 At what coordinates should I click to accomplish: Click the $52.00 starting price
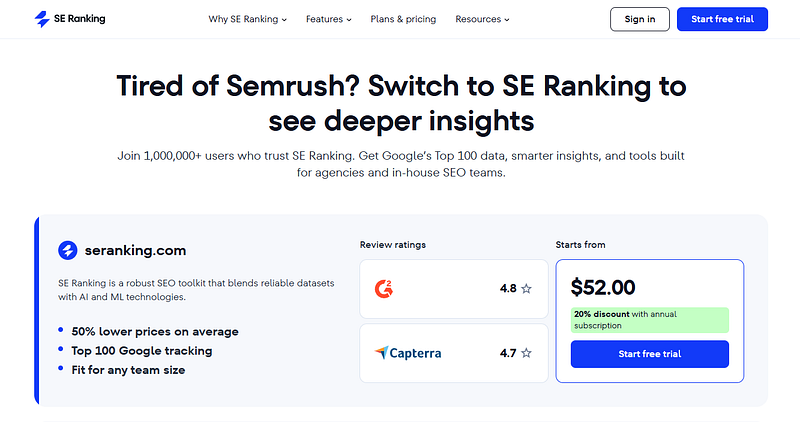603,288
